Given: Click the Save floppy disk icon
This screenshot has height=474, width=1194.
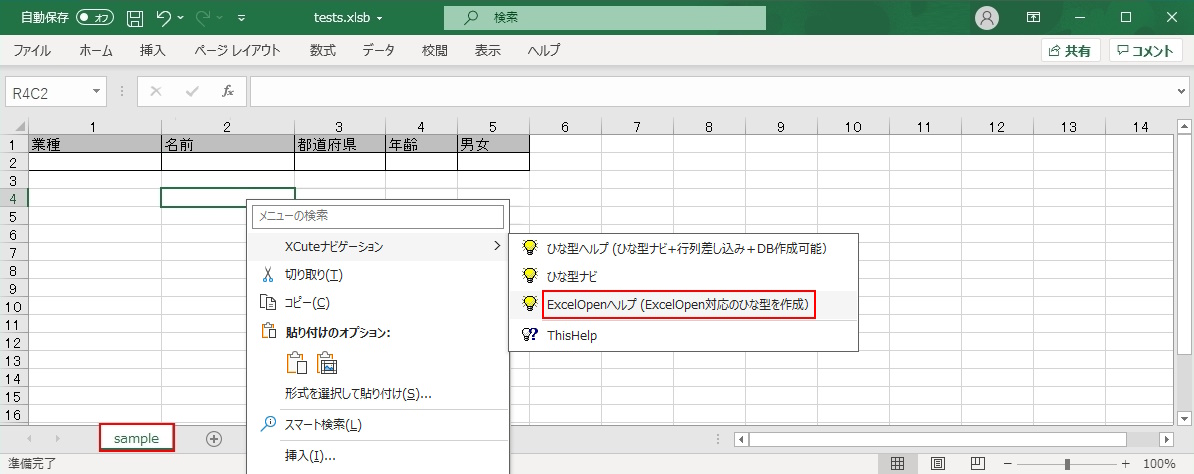Looking at the screenshot, I should [x=135, y=18].
